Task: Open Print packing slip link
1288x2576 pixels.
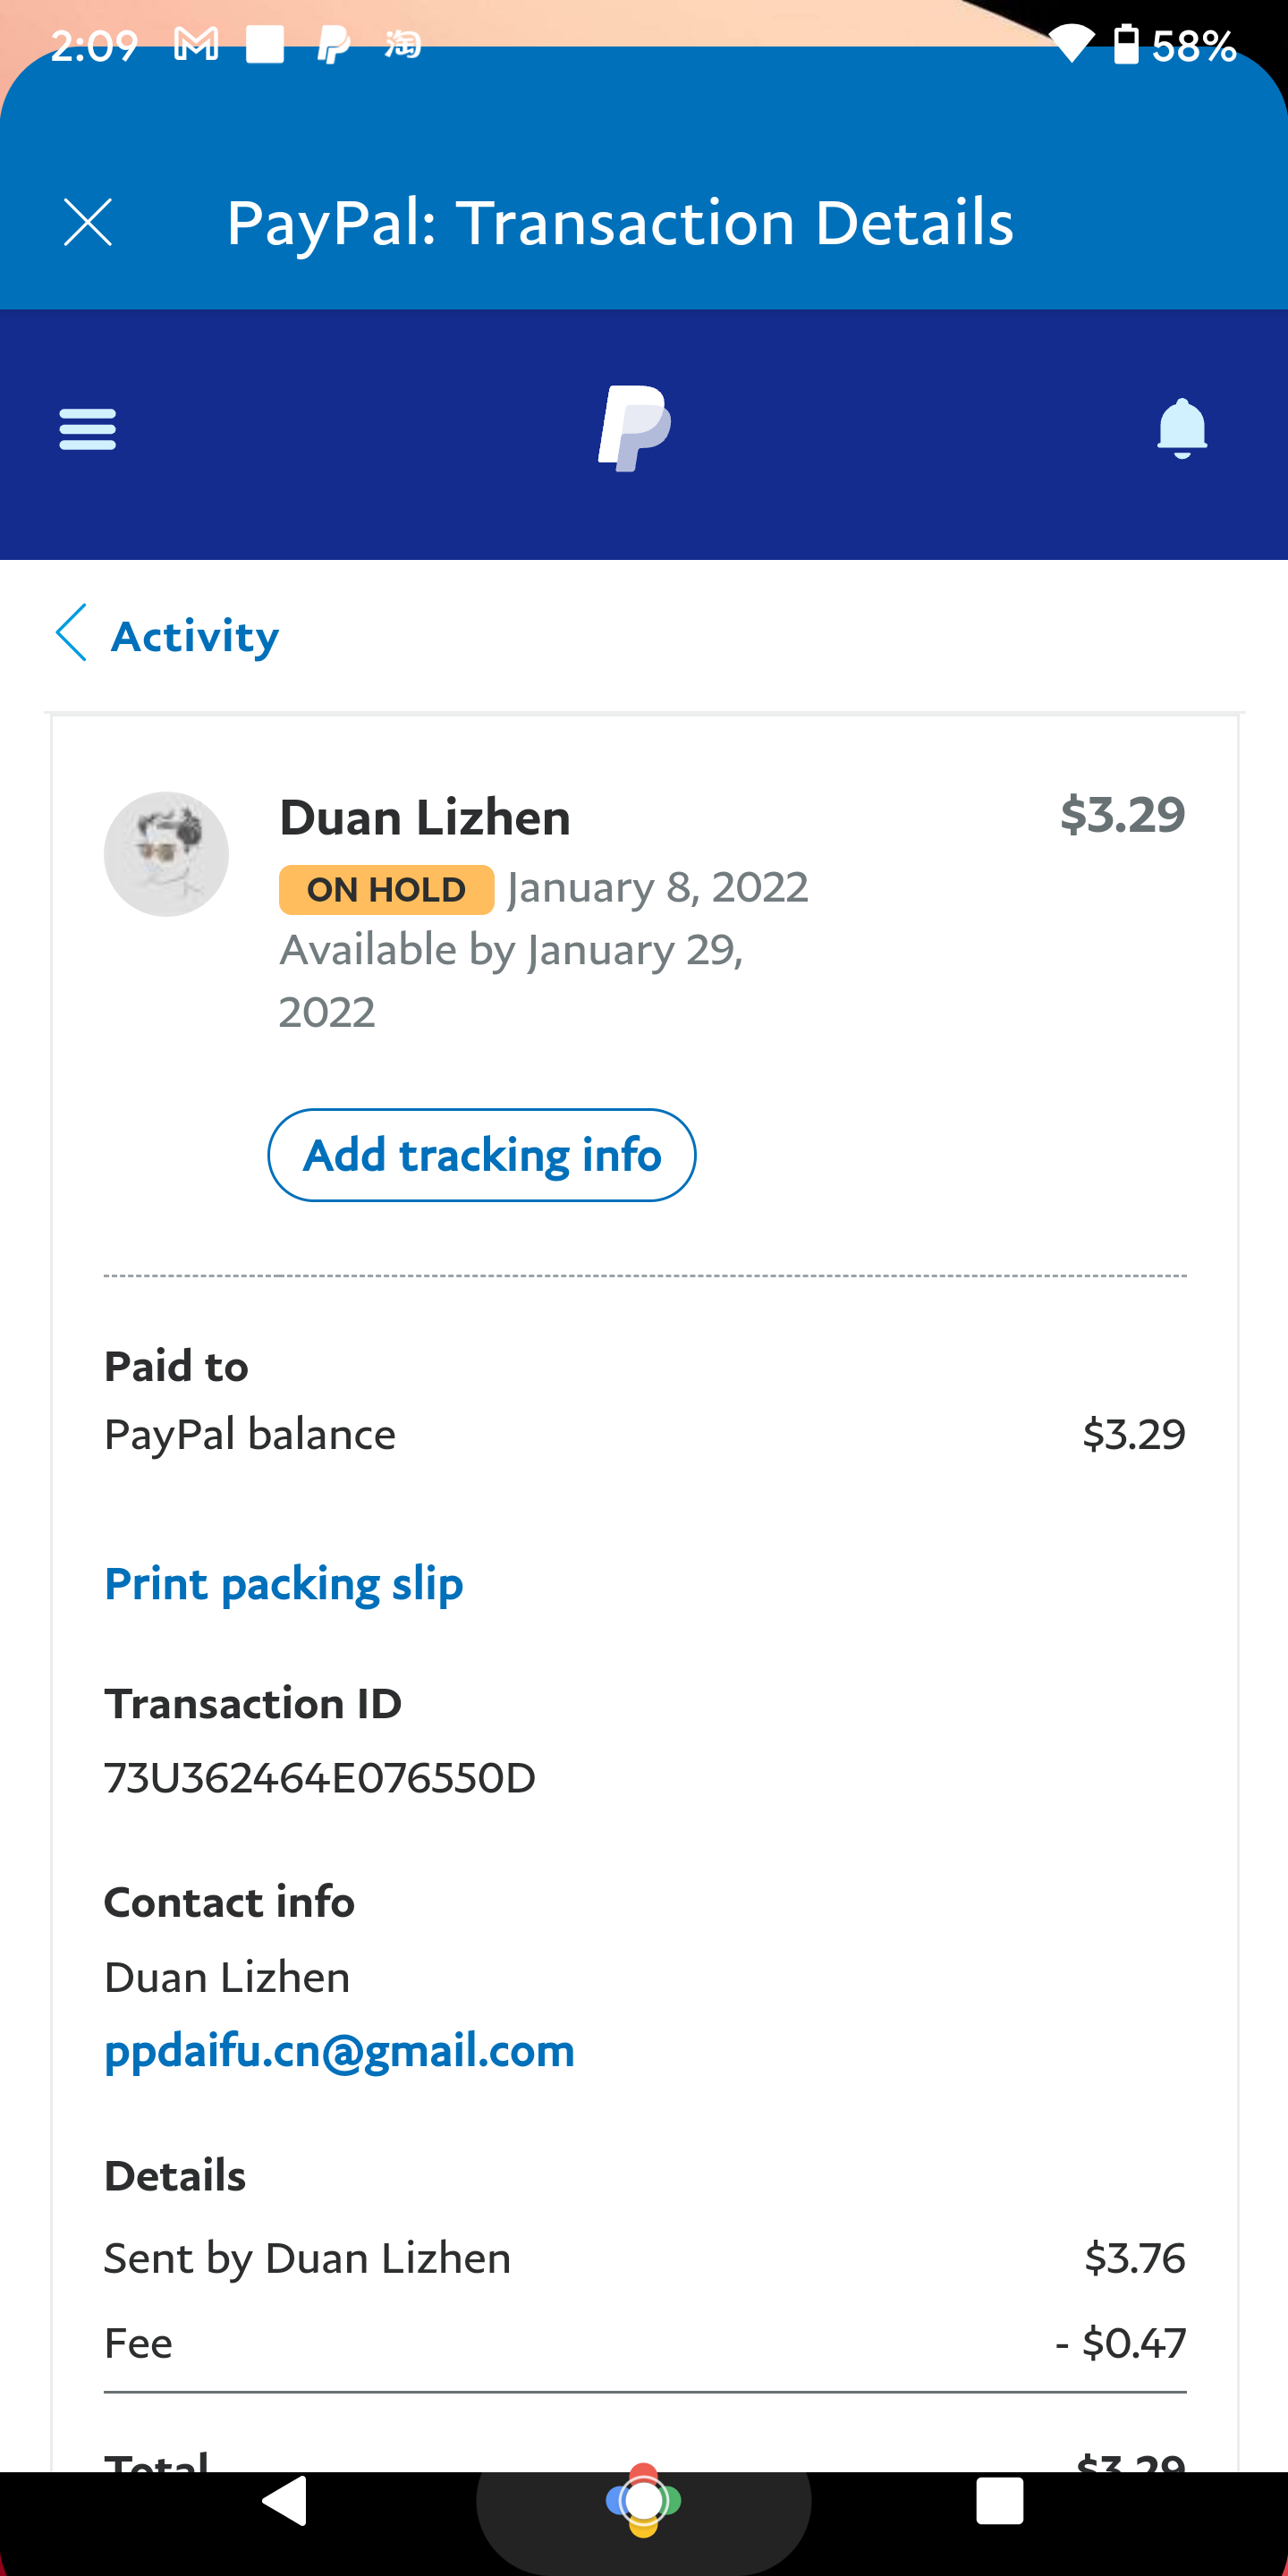Action: [x=284, y=1584]
